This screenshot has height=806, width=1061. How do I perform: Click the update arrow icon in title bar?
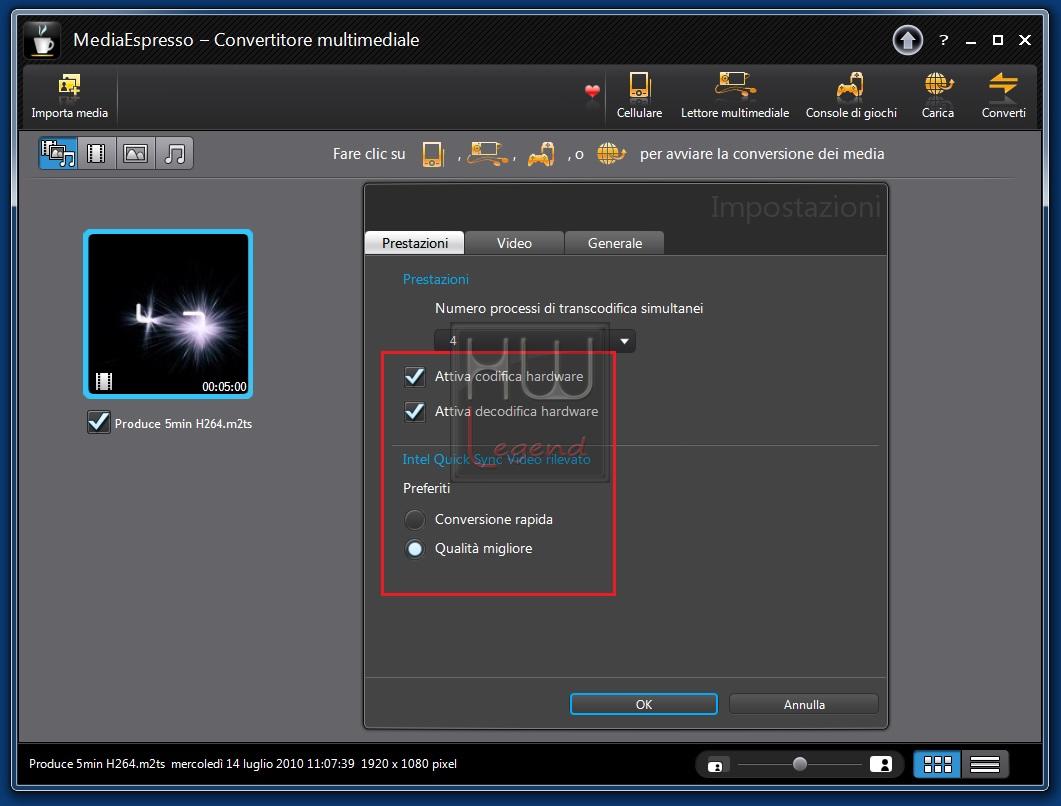[x=907, y=40]
